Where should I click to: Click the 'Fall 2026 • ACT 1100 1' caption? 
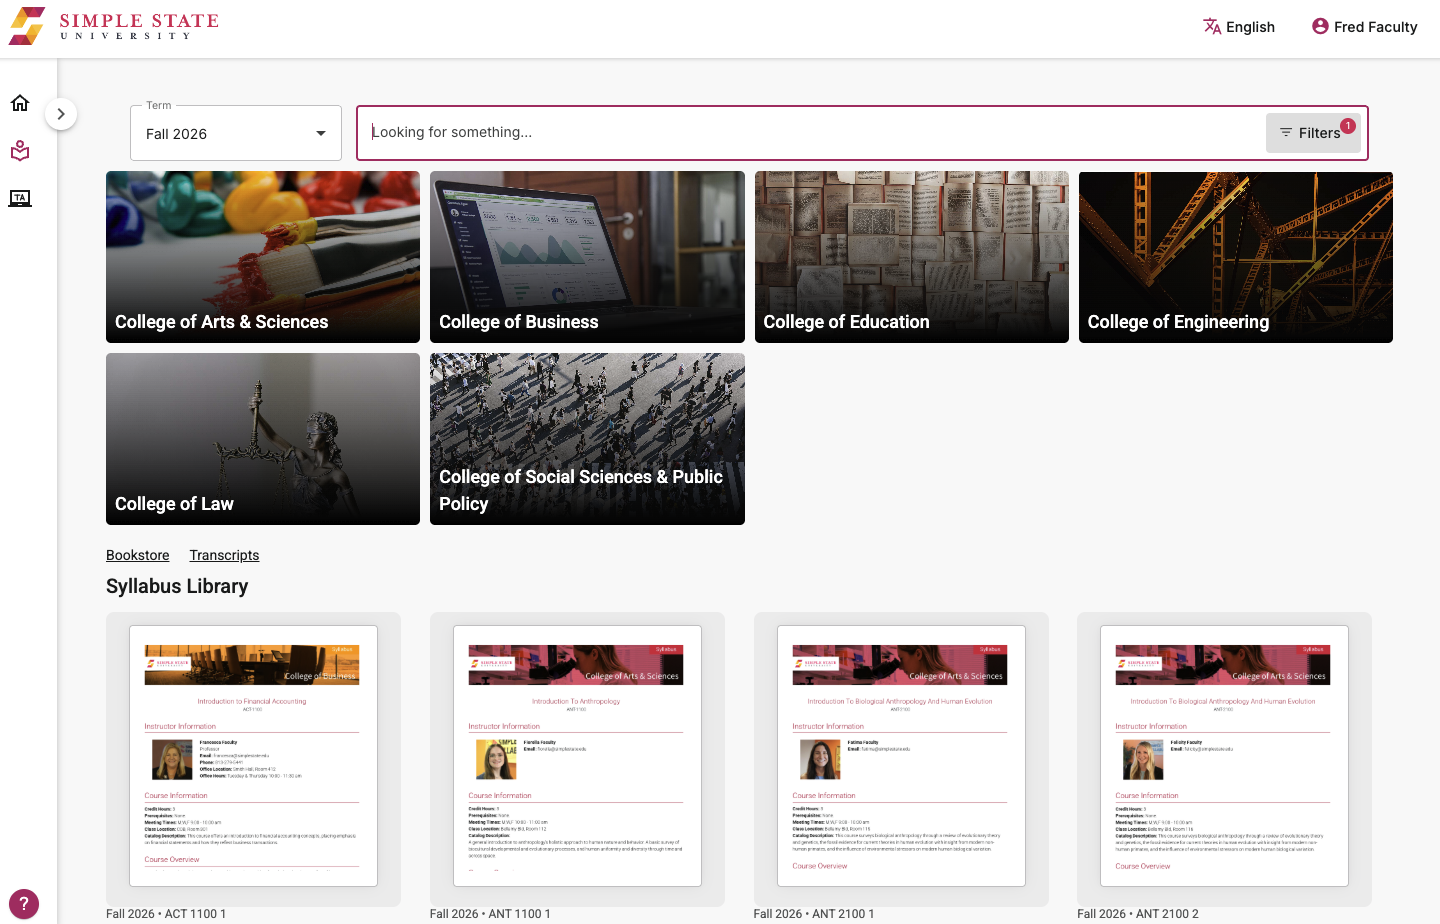pos(166,914)
